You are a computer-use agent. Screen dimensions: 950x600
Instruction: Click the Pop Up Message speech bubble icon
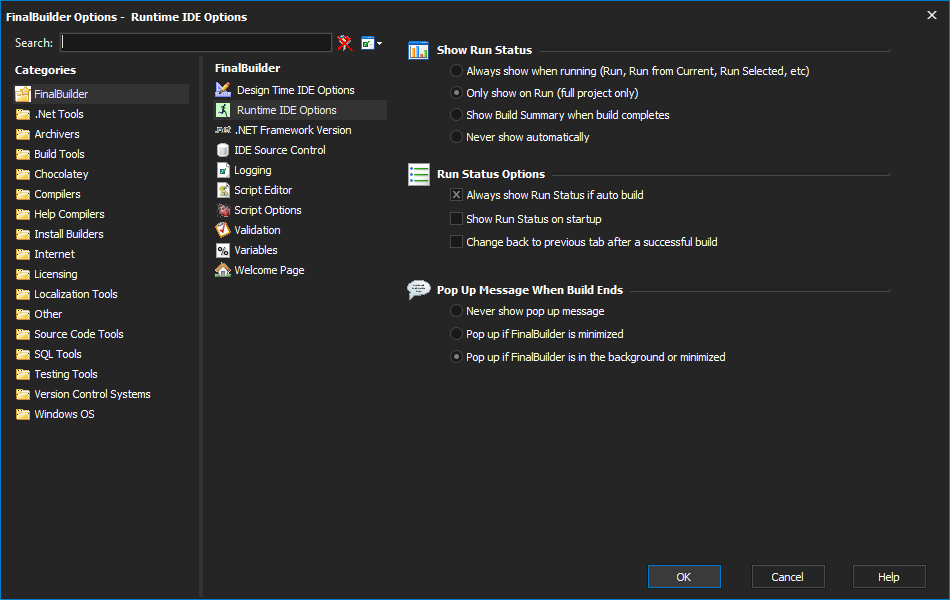(419, 290)
